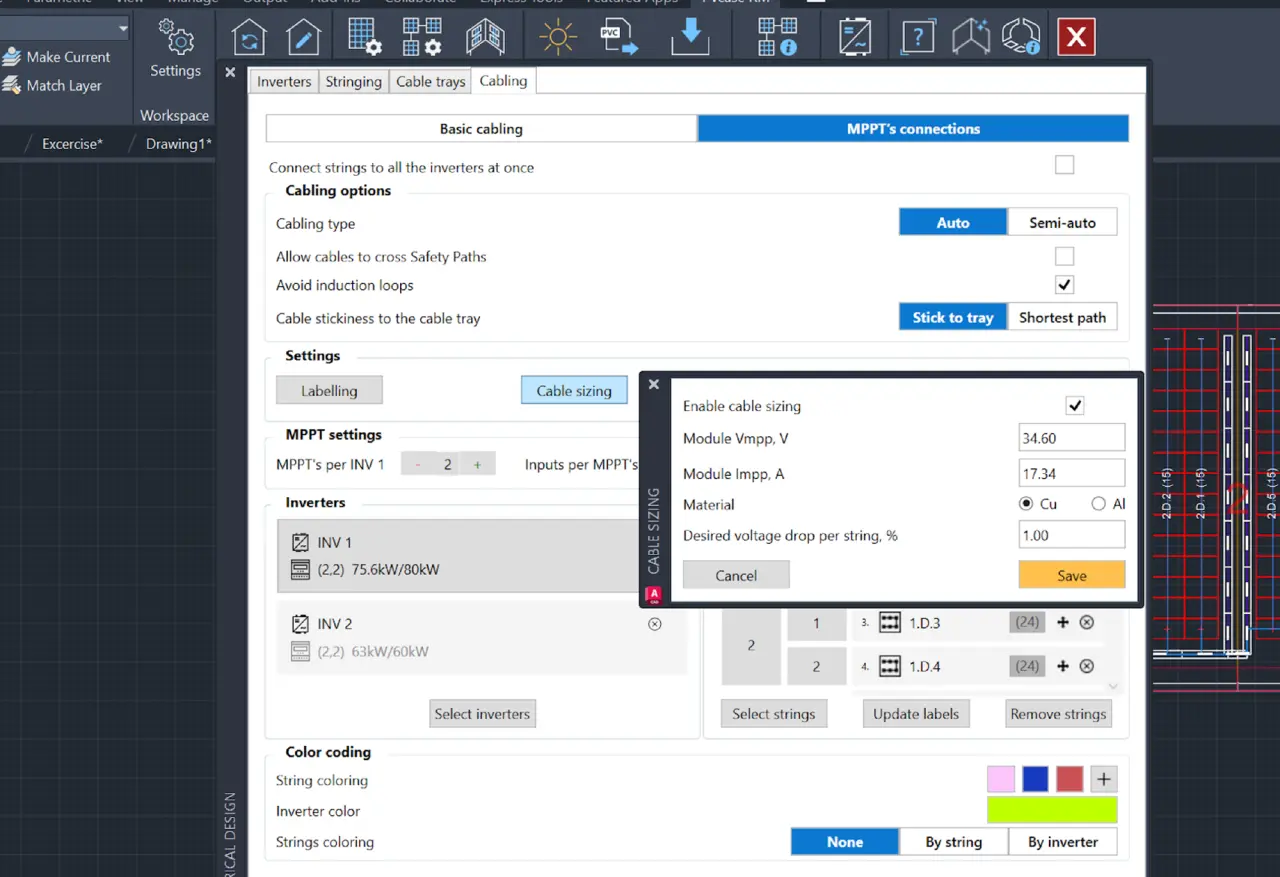The width and height of the screenshot is (1280, 877).
Task: Enable Allow cables to cross Safety Paths
Action: point(1065,256)
